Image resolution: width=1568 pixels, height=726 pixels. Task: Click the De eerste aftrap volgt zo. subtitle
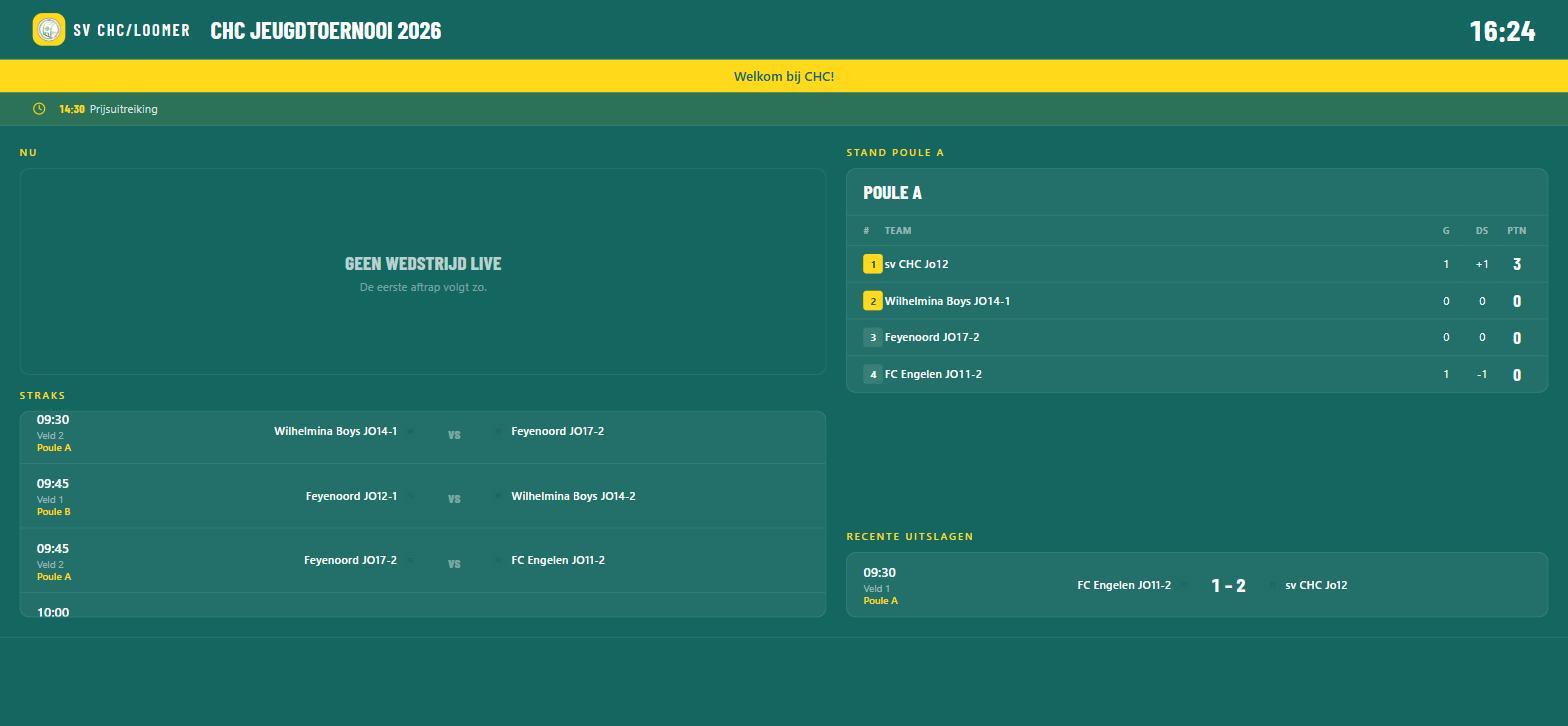(x=423, y=287)
